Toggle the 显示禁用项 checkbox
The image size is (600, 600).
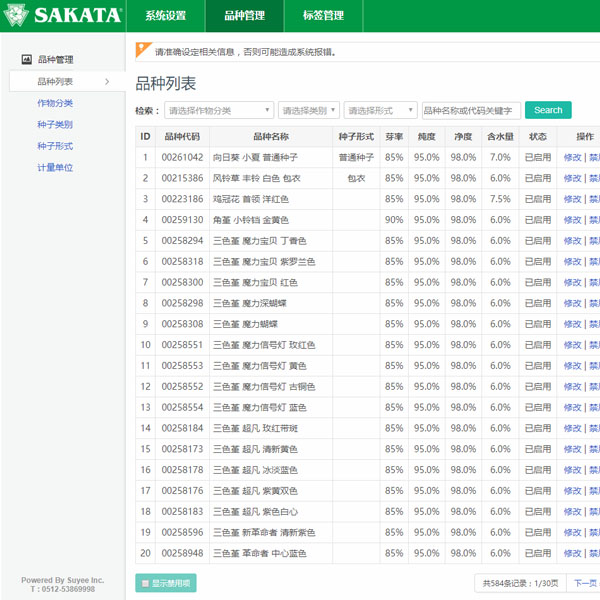click(x=146, y=583)
